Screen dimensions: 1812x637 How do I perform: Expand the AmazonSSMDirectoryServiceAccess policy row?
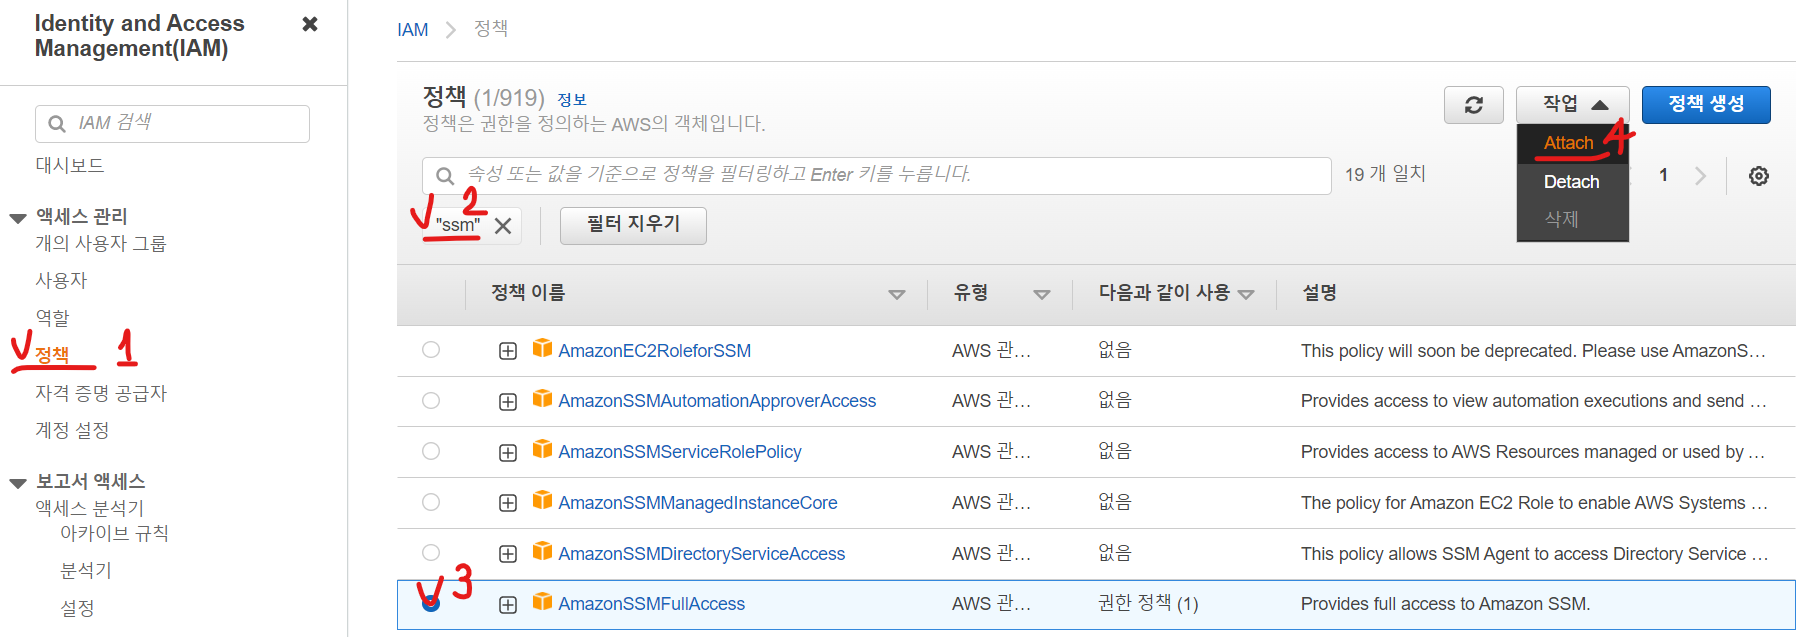(x=508, y=554)
